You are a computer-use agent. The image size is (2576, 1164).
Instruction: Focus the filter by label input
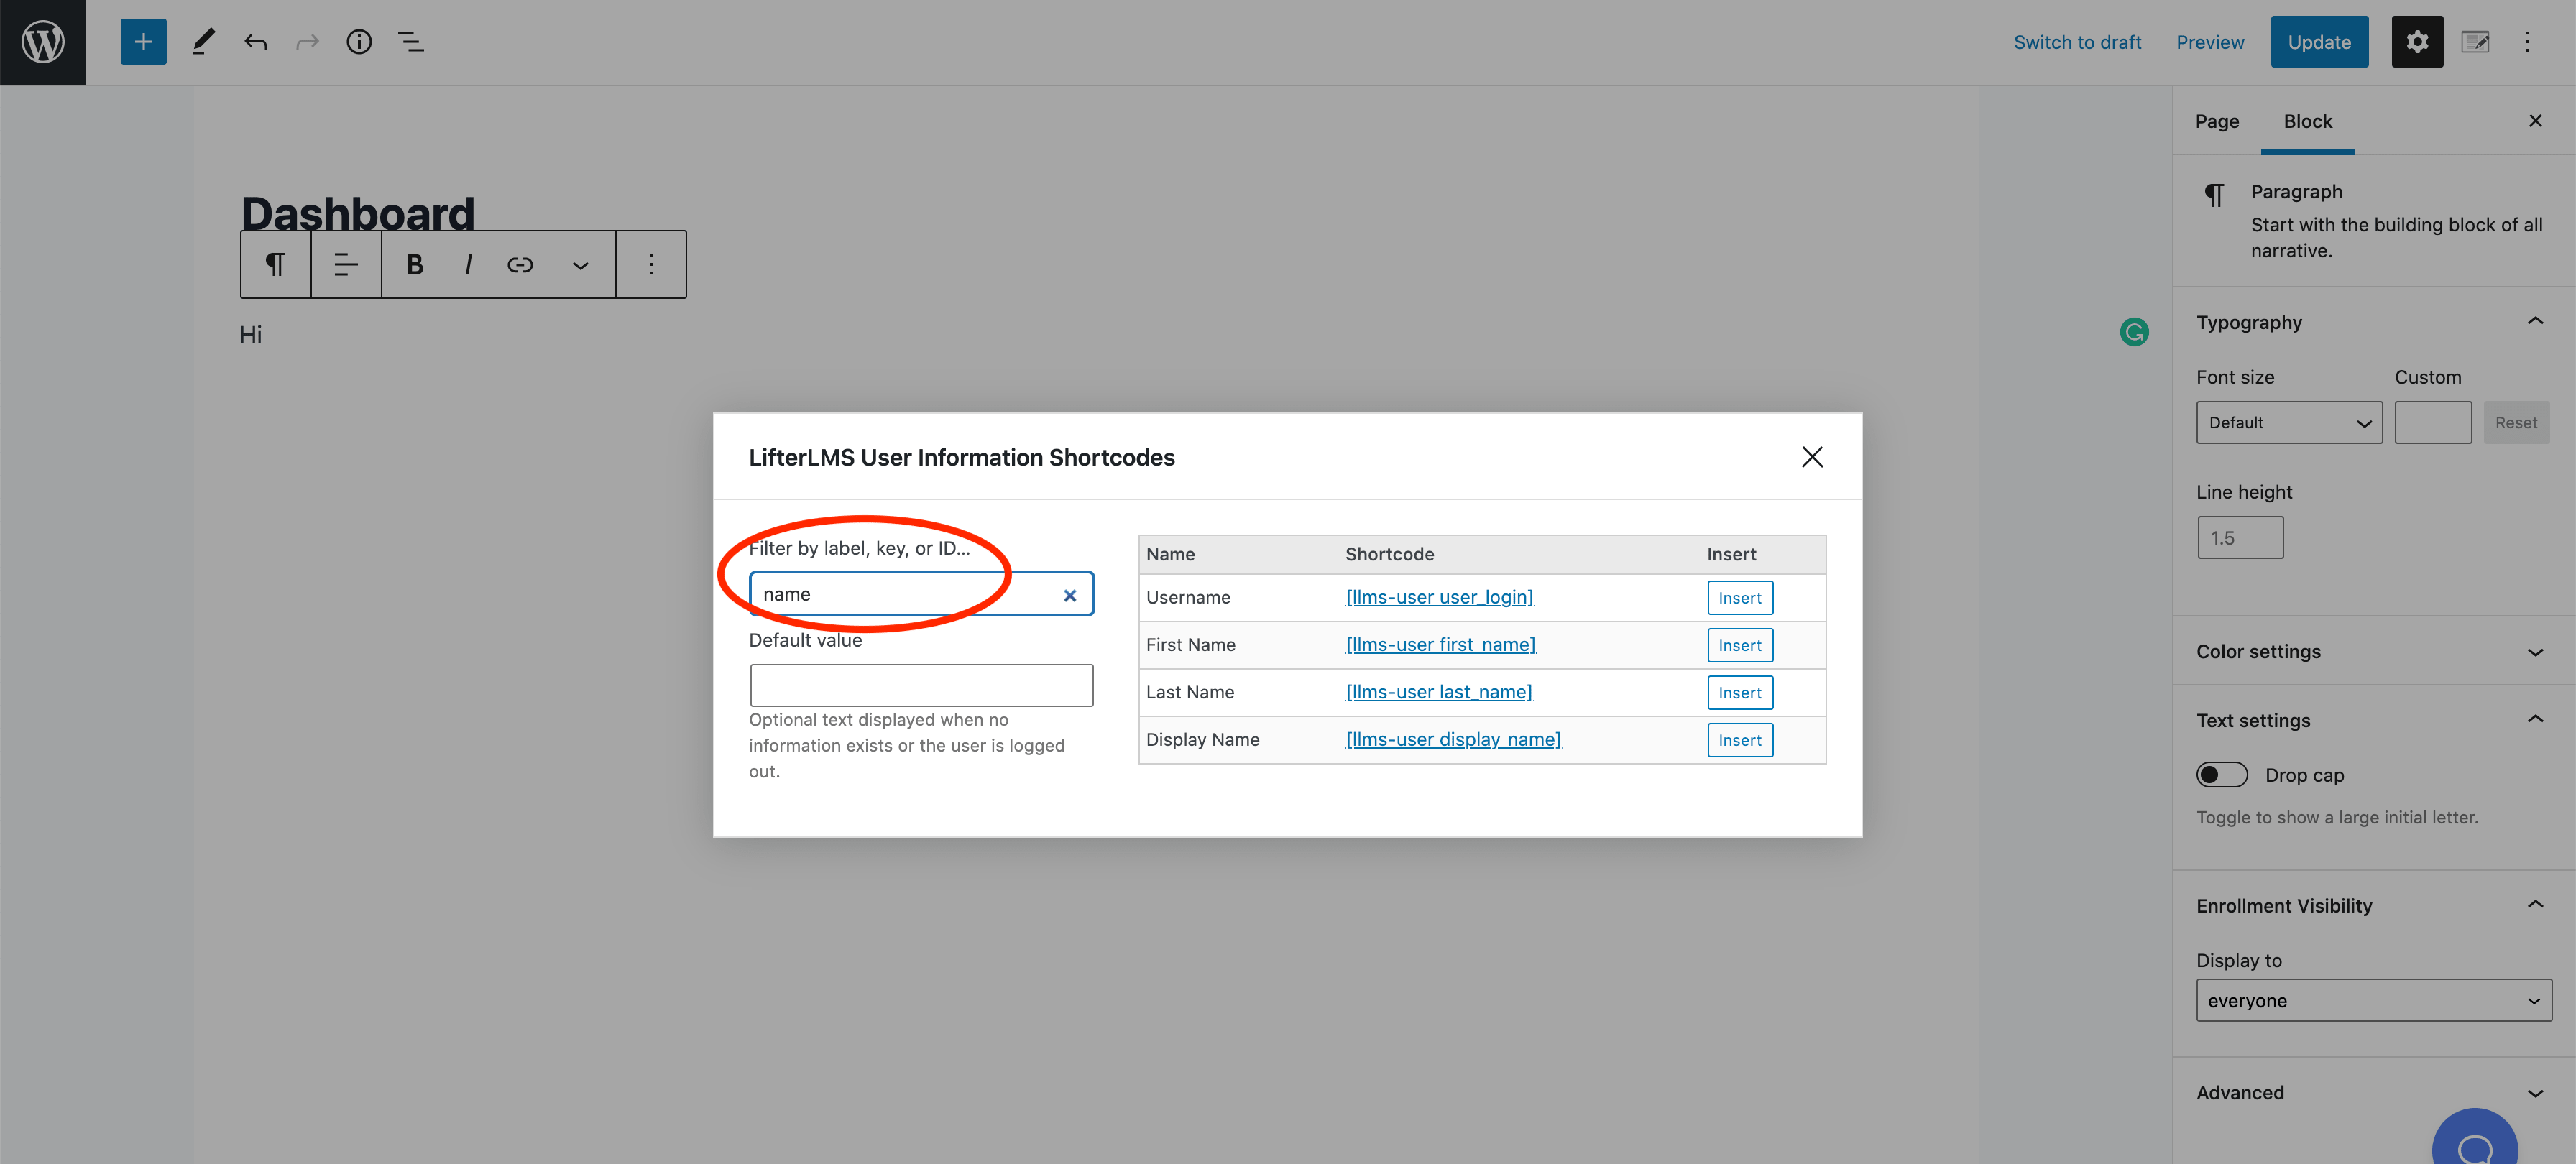[x=921, y=594]
